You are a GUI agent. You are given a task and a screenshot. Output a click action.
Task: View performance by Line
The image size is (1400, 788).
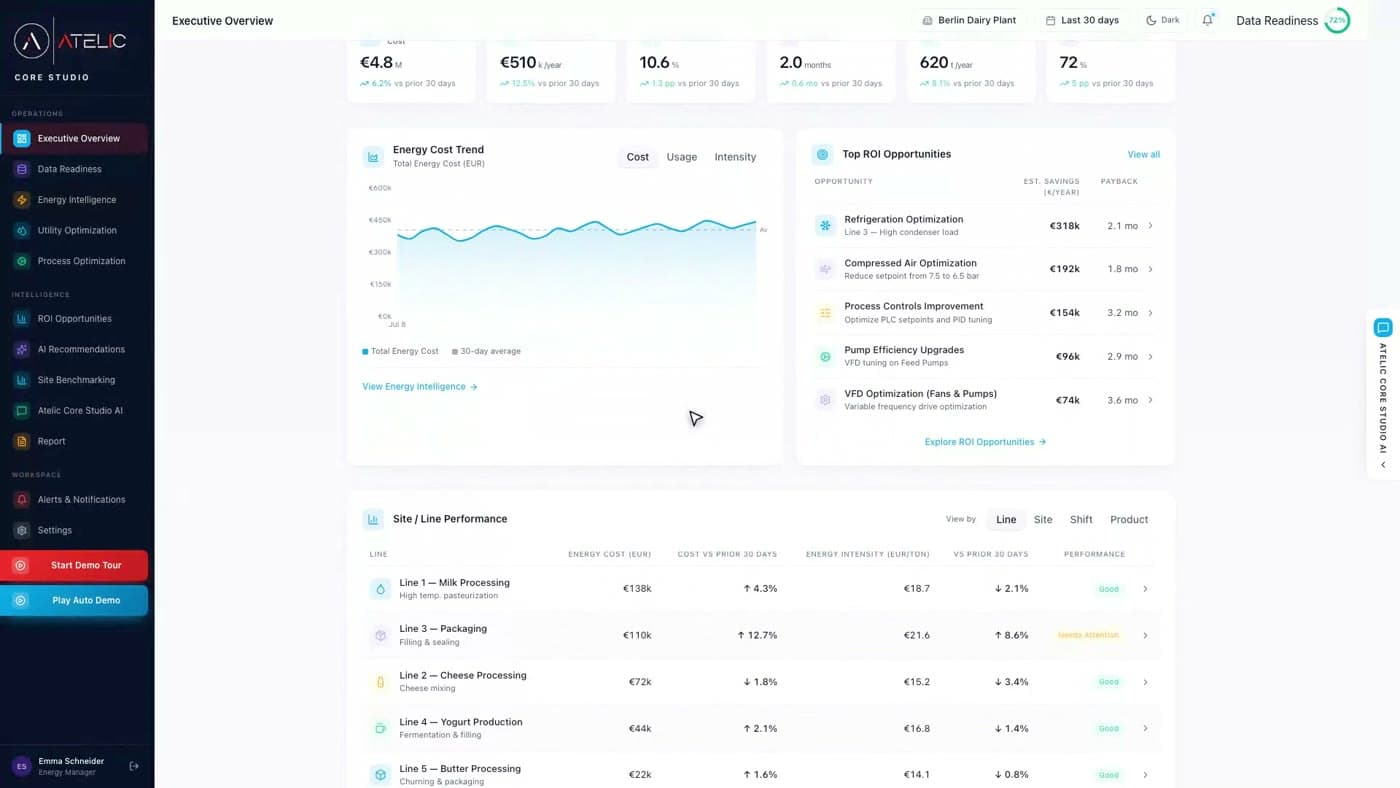click(x=1006, y=519)
